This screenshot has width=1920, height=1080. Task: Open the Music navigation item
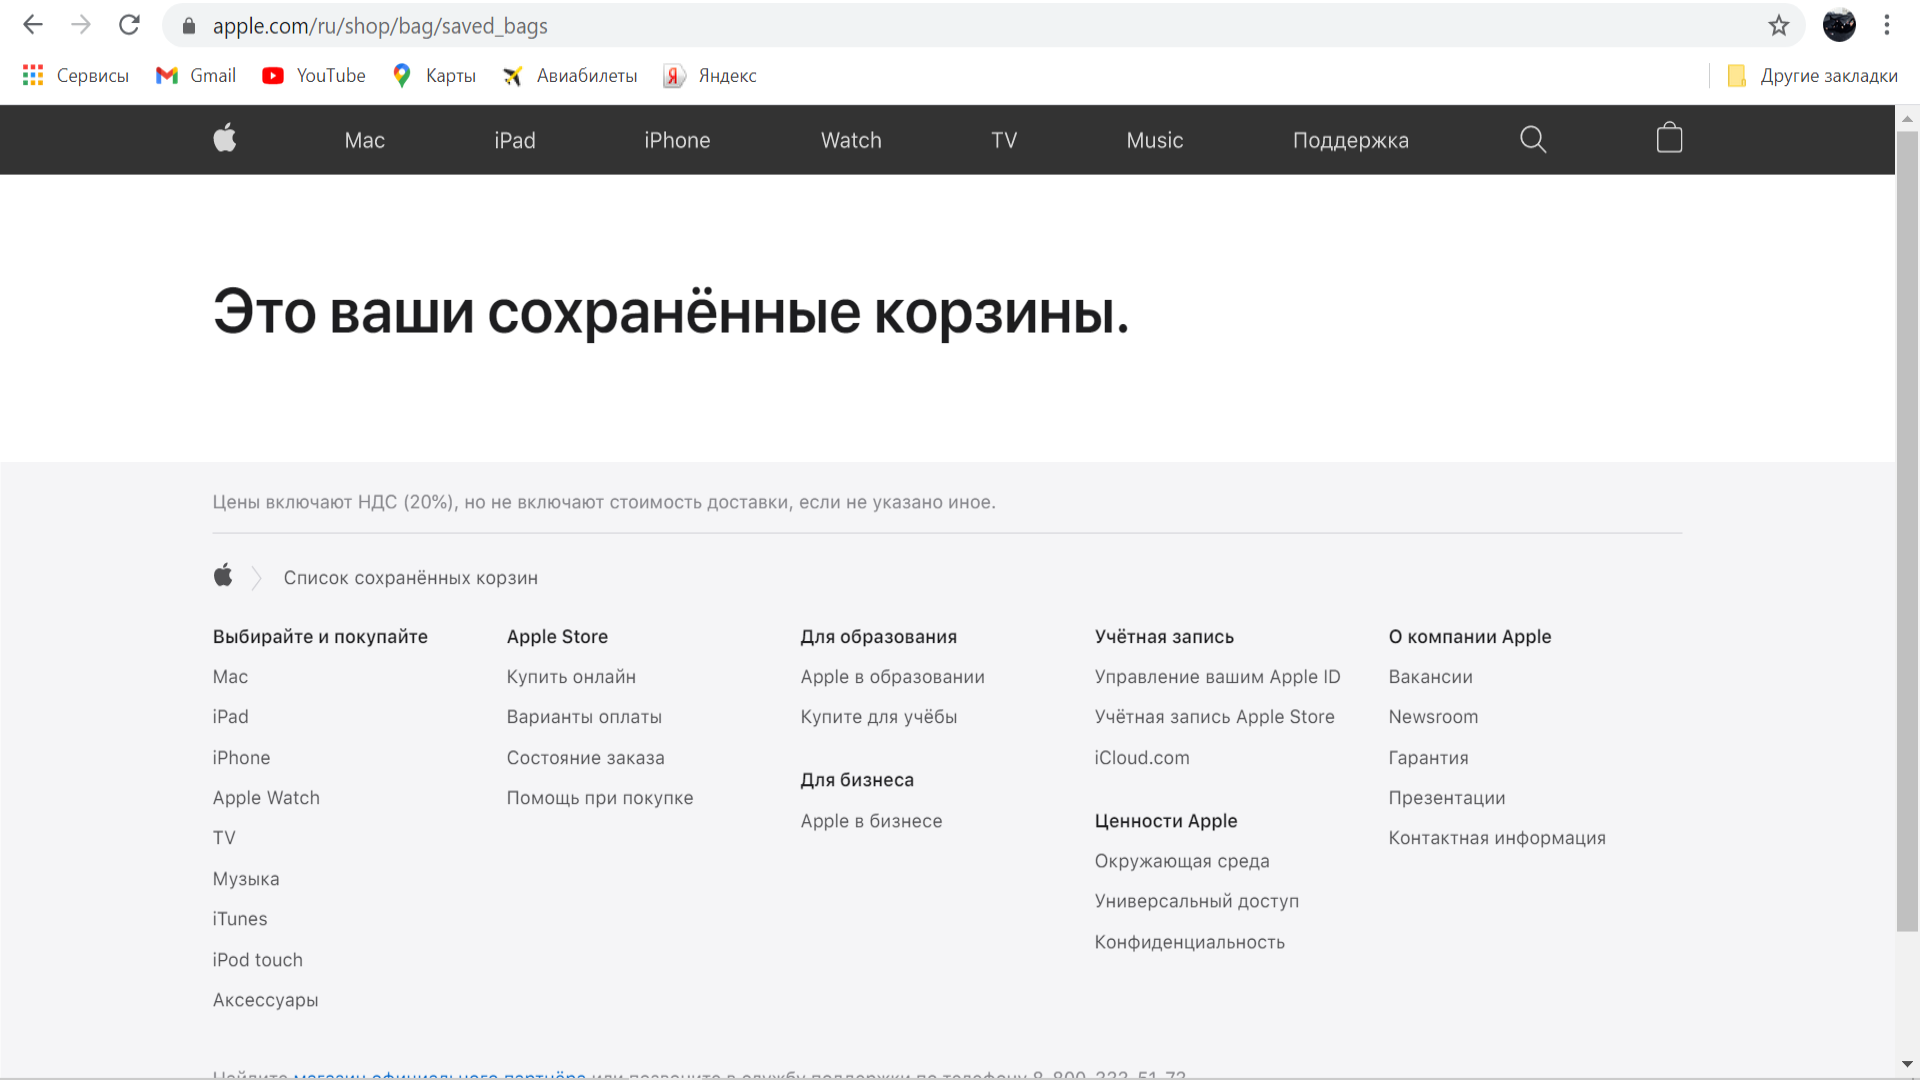coord(1155,141)
